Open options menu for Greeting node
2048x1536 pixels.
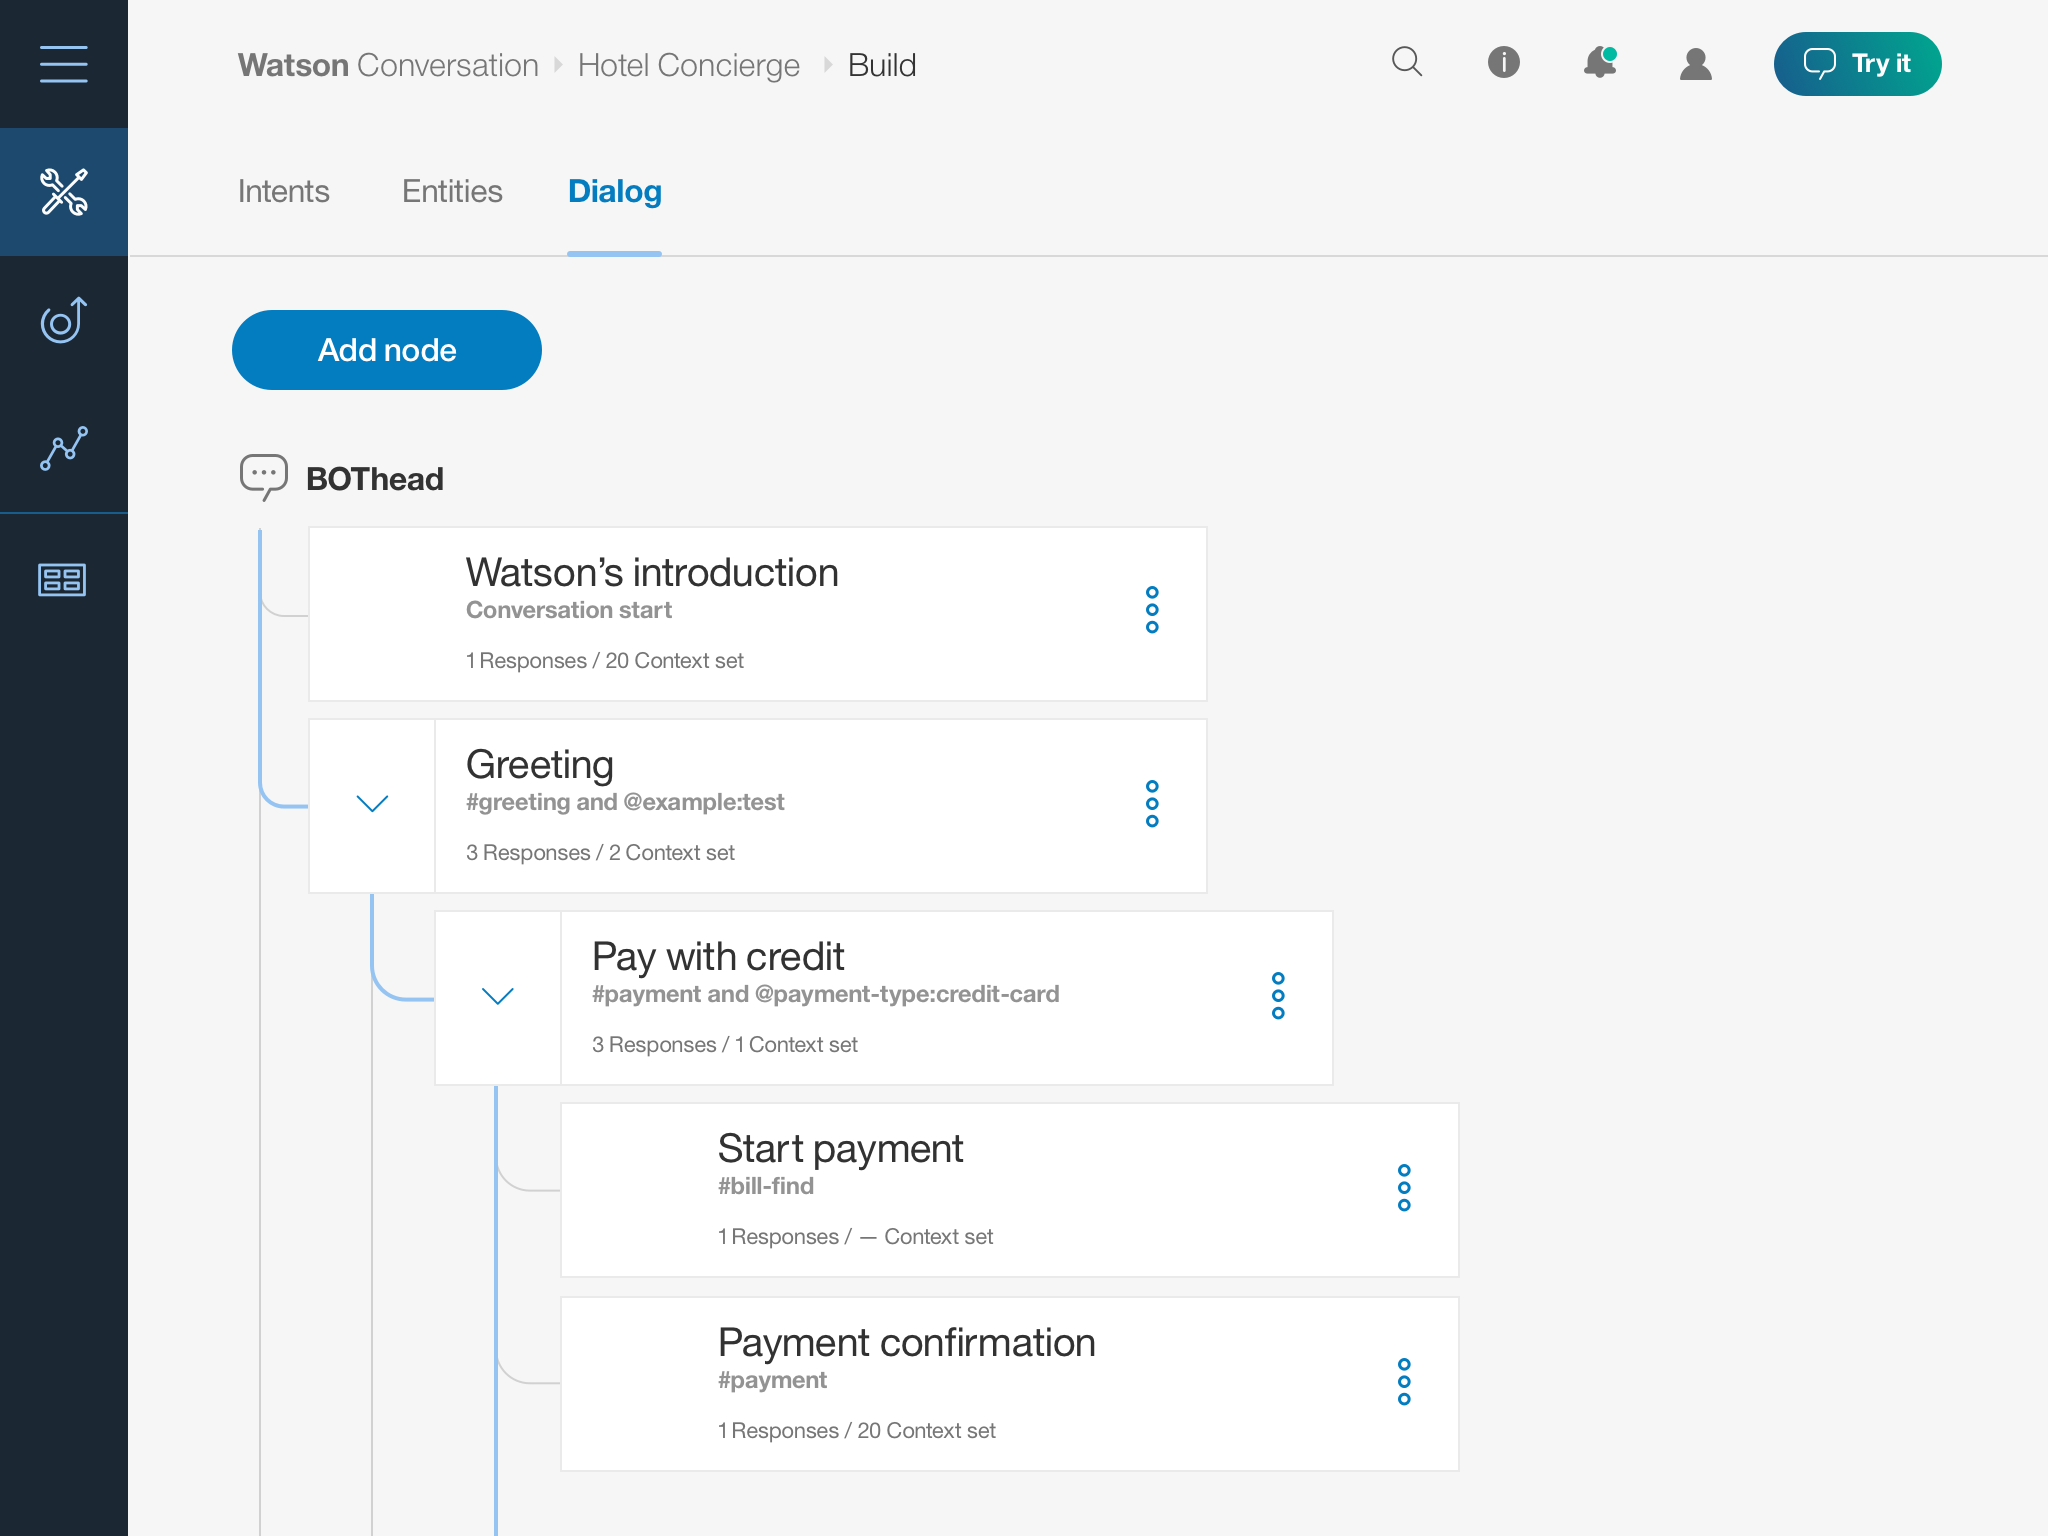(x=1152, y=804)
